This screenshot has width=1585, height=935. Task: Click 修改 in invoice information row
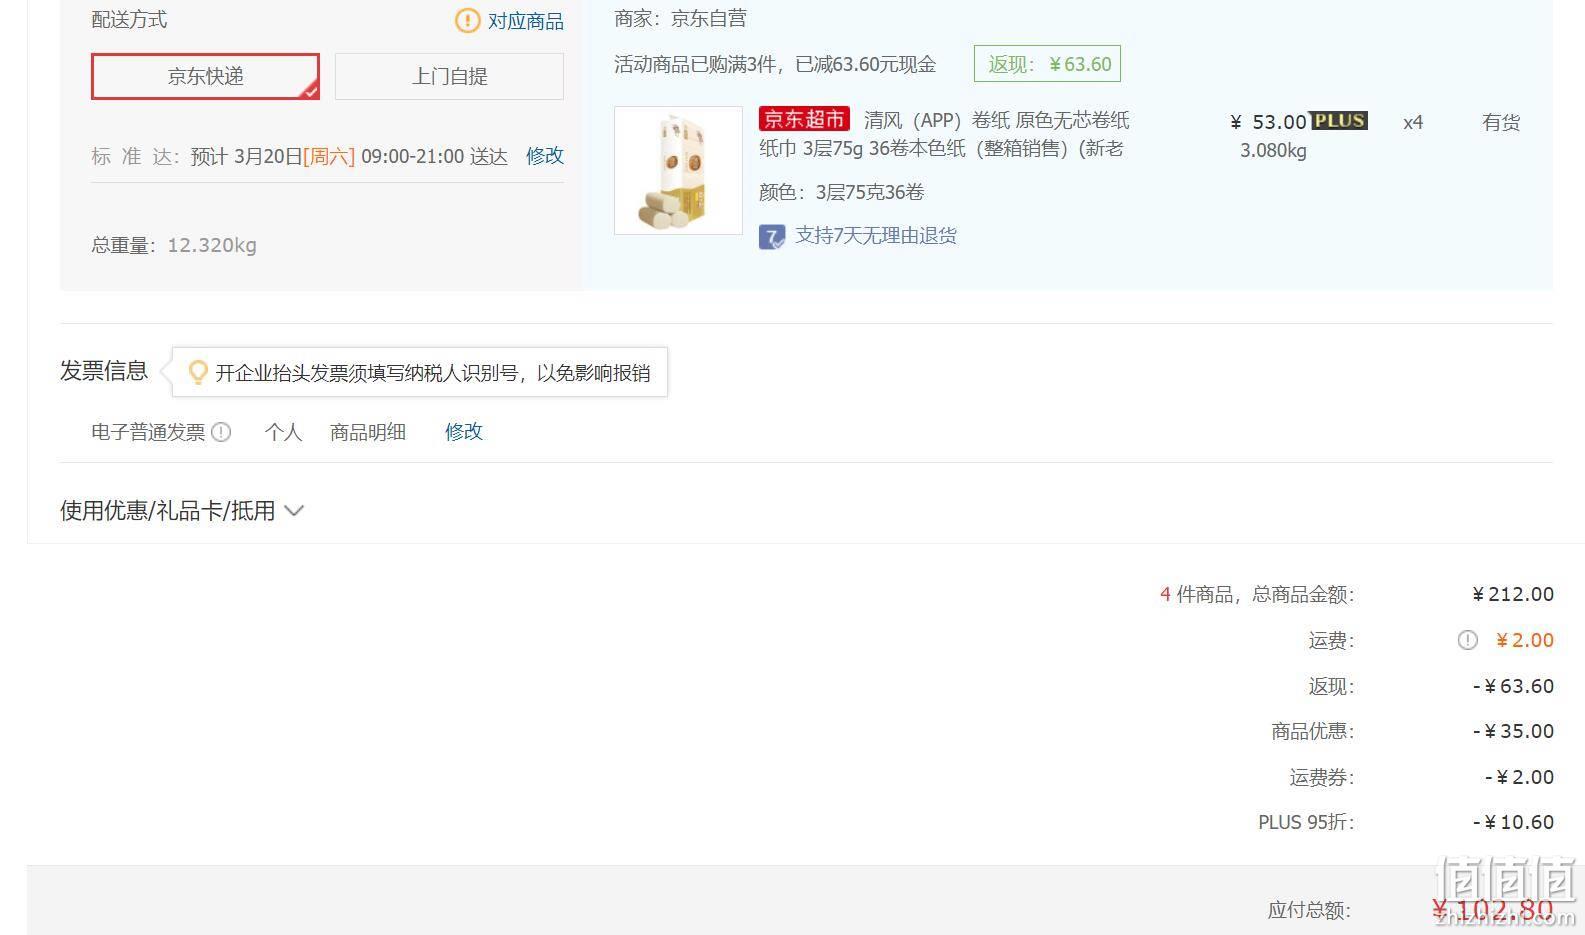[x=464, y=431]
